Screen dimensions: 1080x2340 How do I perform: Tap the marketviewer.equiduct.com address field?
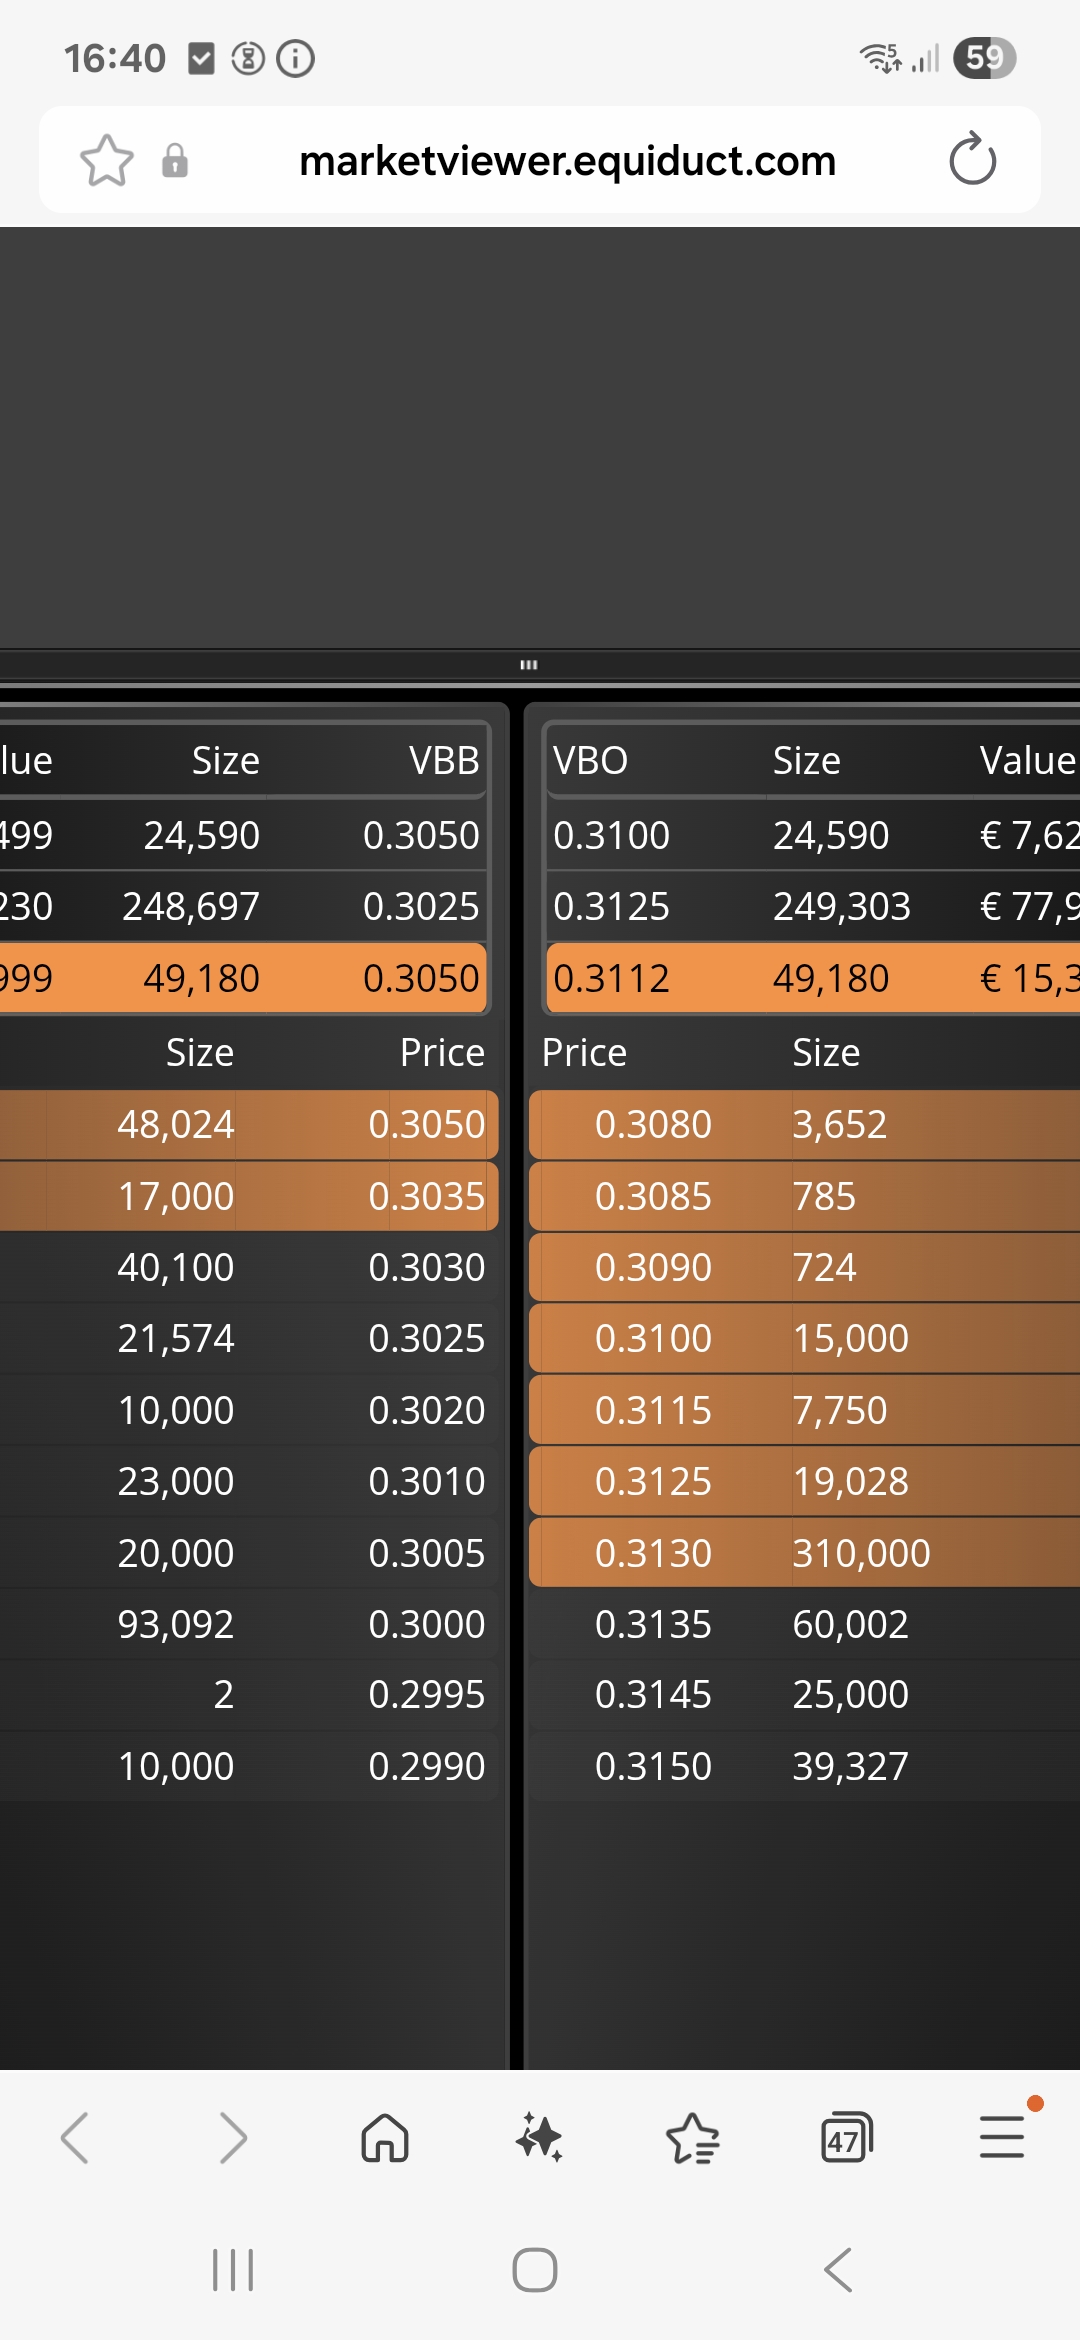(567, 160)
